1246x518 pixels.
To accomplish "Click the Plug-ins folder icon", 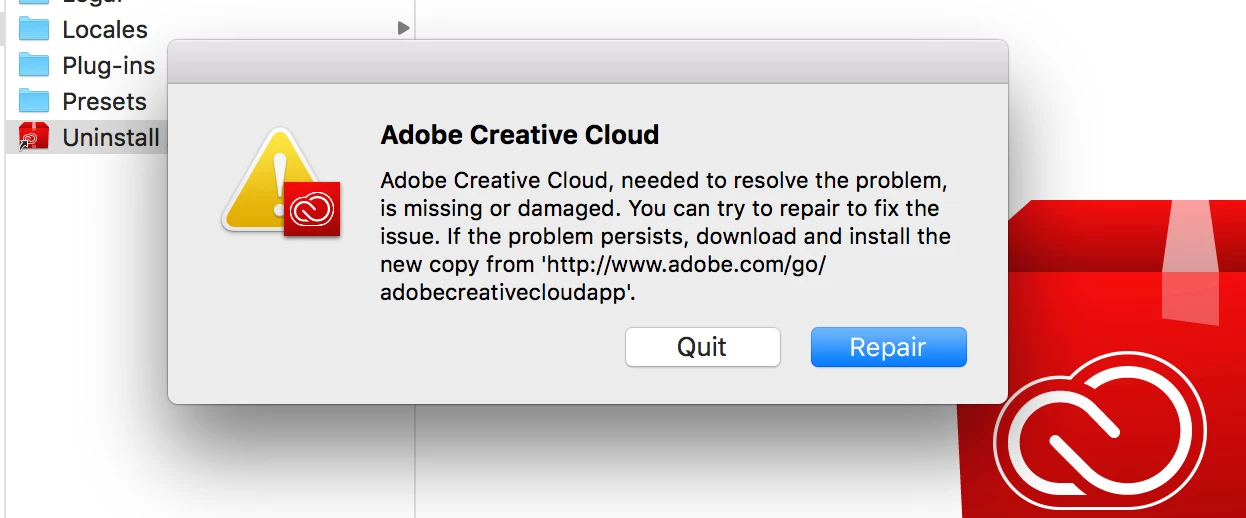I will tap(34, 66).
